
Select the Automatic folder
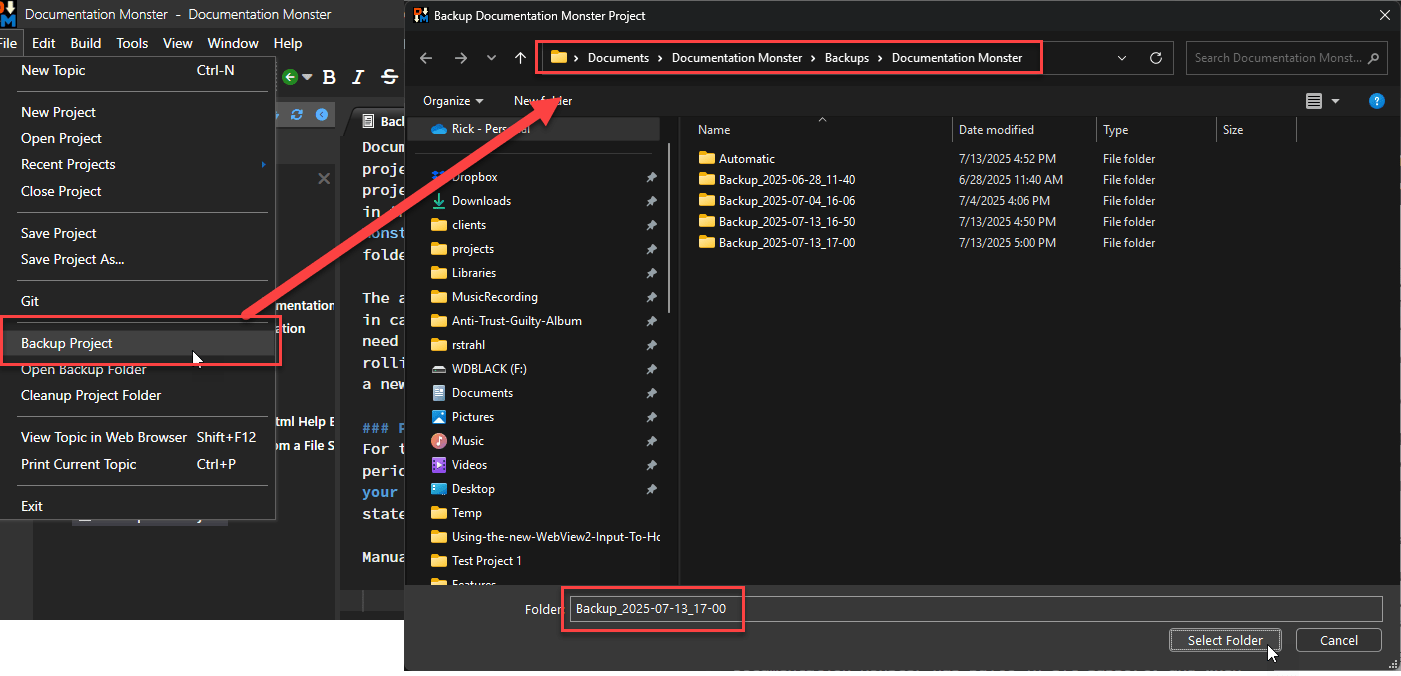[736, 159]
